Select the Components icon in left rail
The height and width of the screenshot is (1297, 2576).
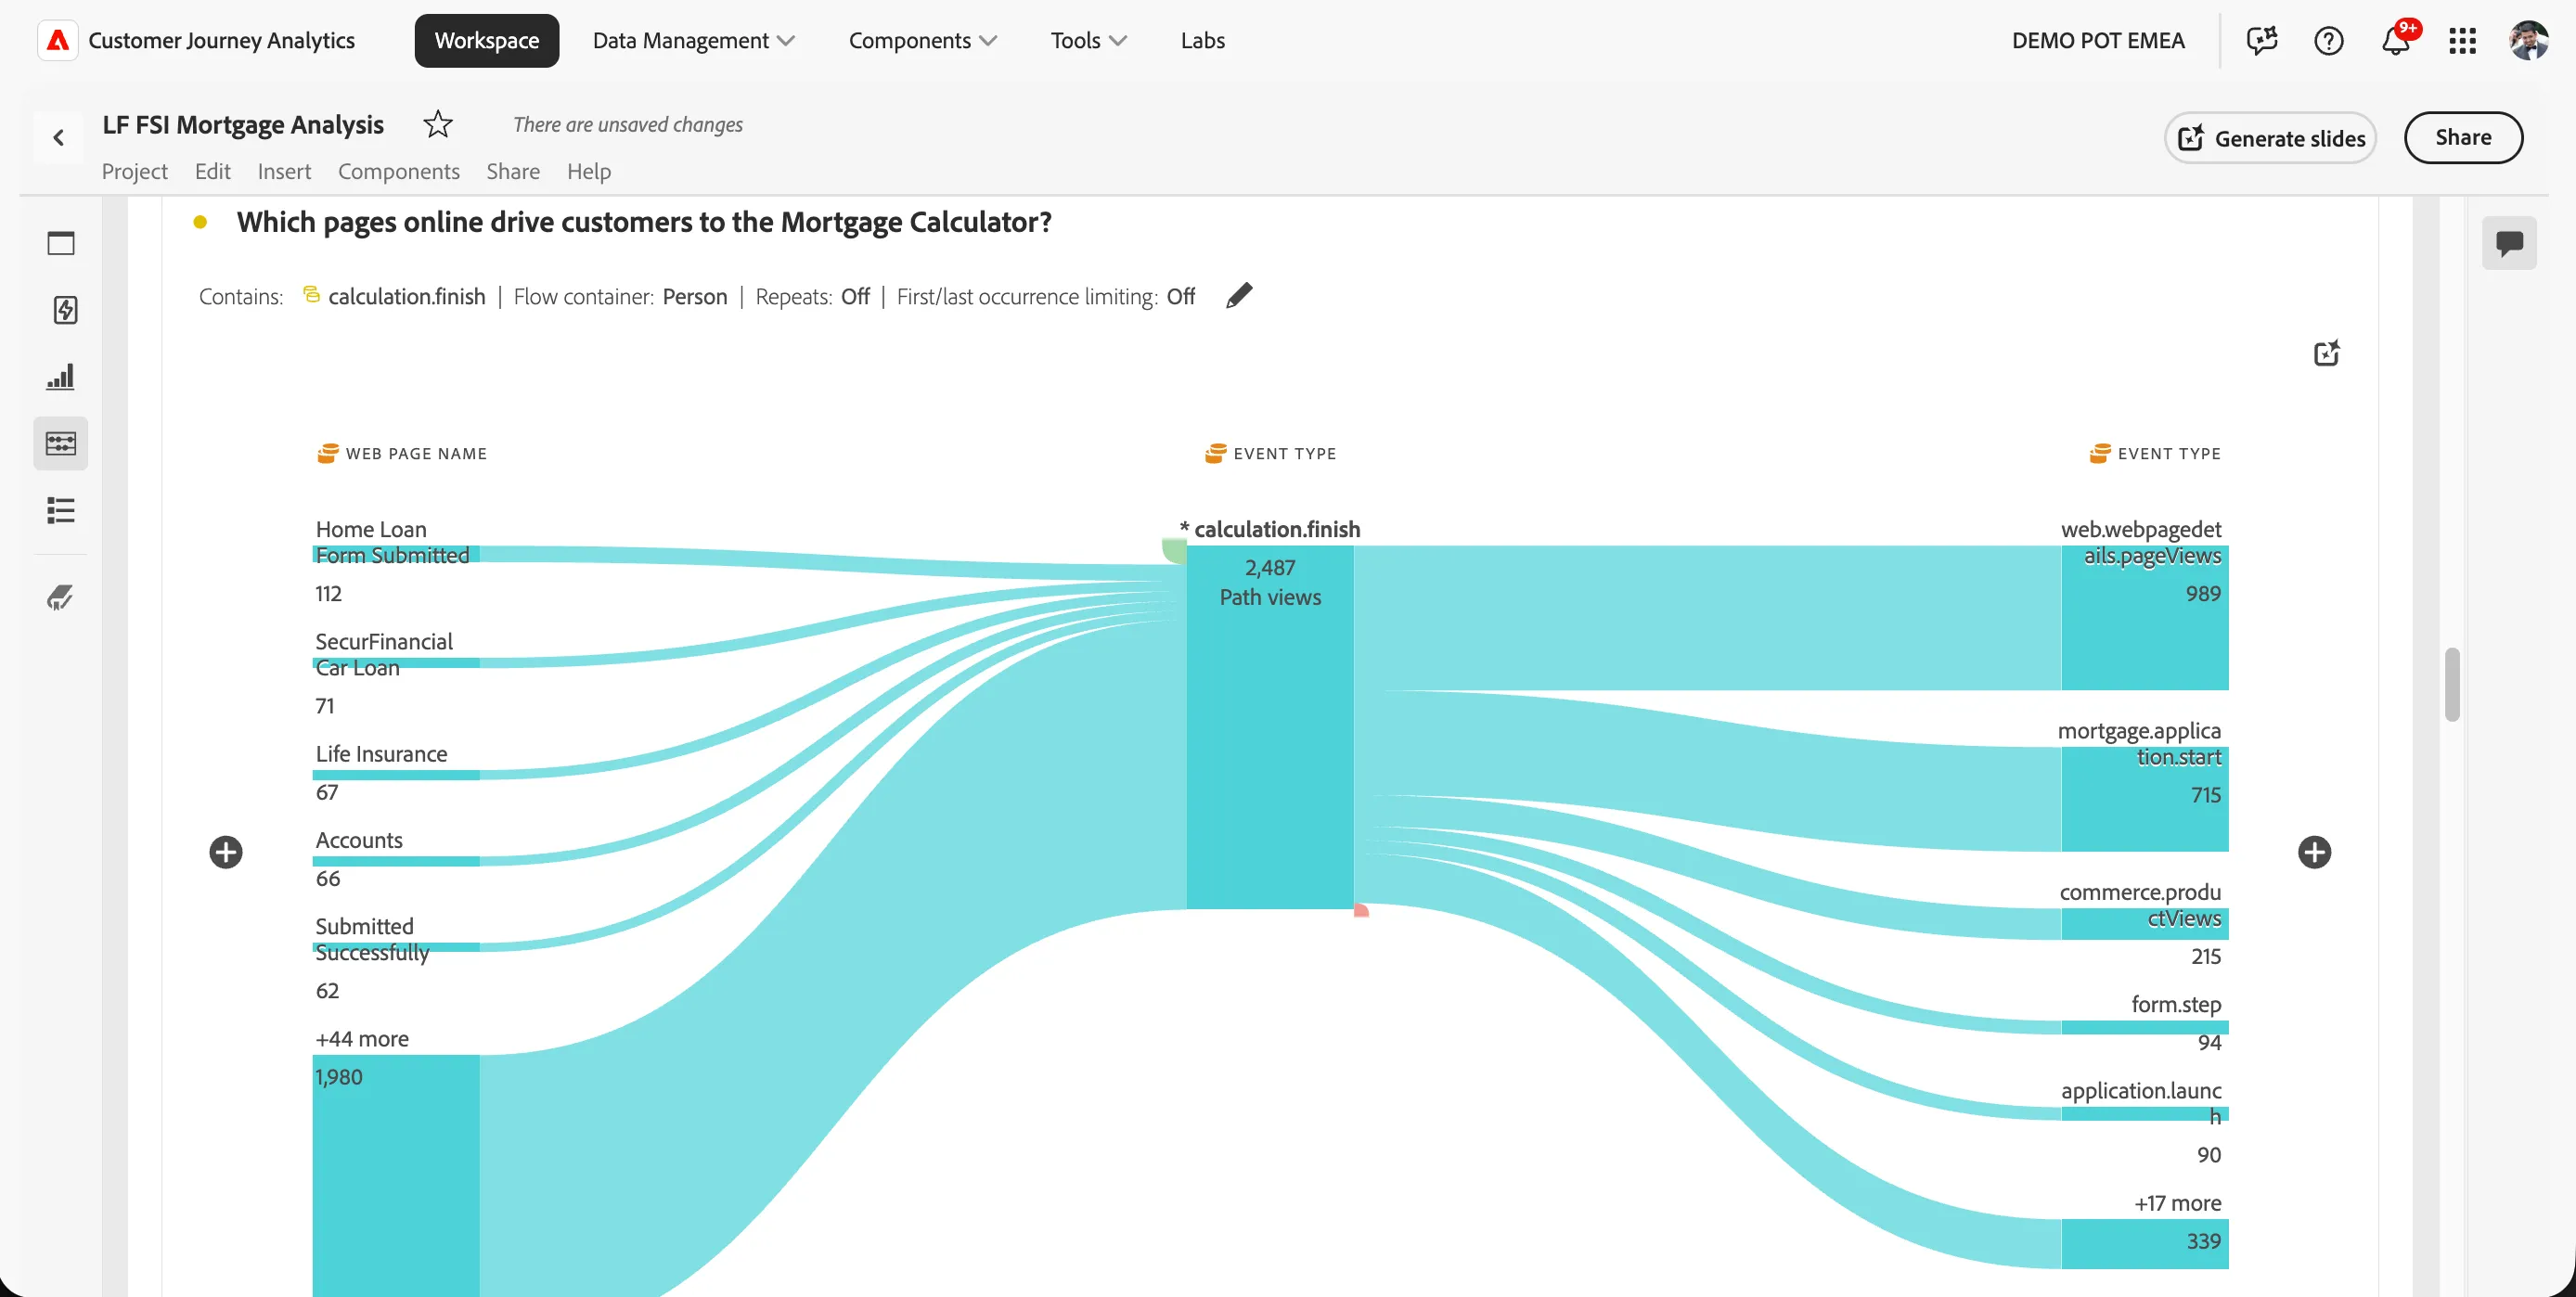61,443
